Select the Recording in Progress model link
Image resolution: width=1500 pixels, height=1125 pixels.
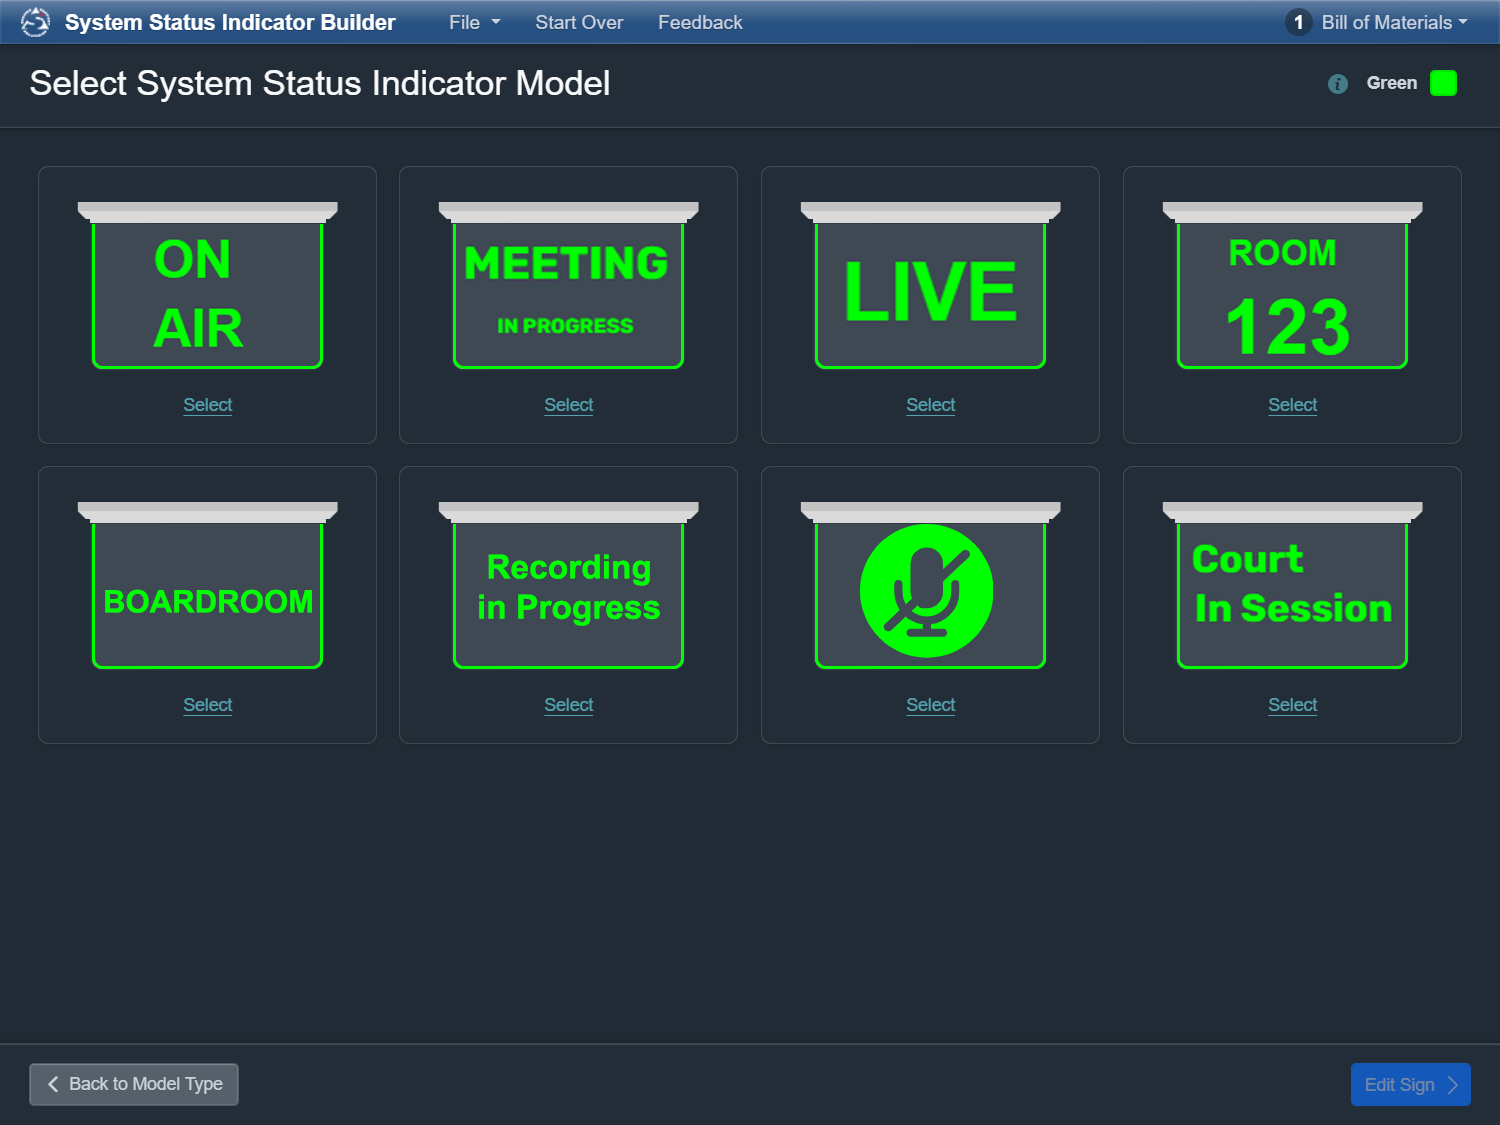[568, 705]
